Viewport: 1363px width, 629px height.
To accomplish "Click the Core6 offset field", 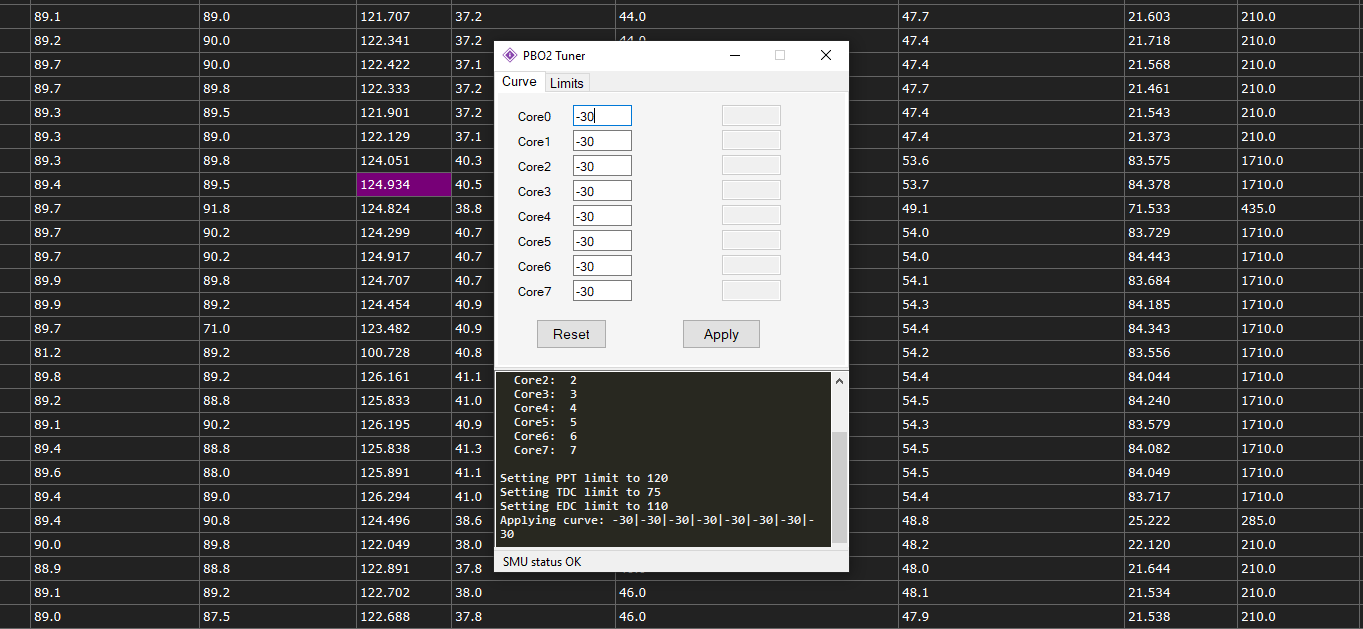I will 602,267.
